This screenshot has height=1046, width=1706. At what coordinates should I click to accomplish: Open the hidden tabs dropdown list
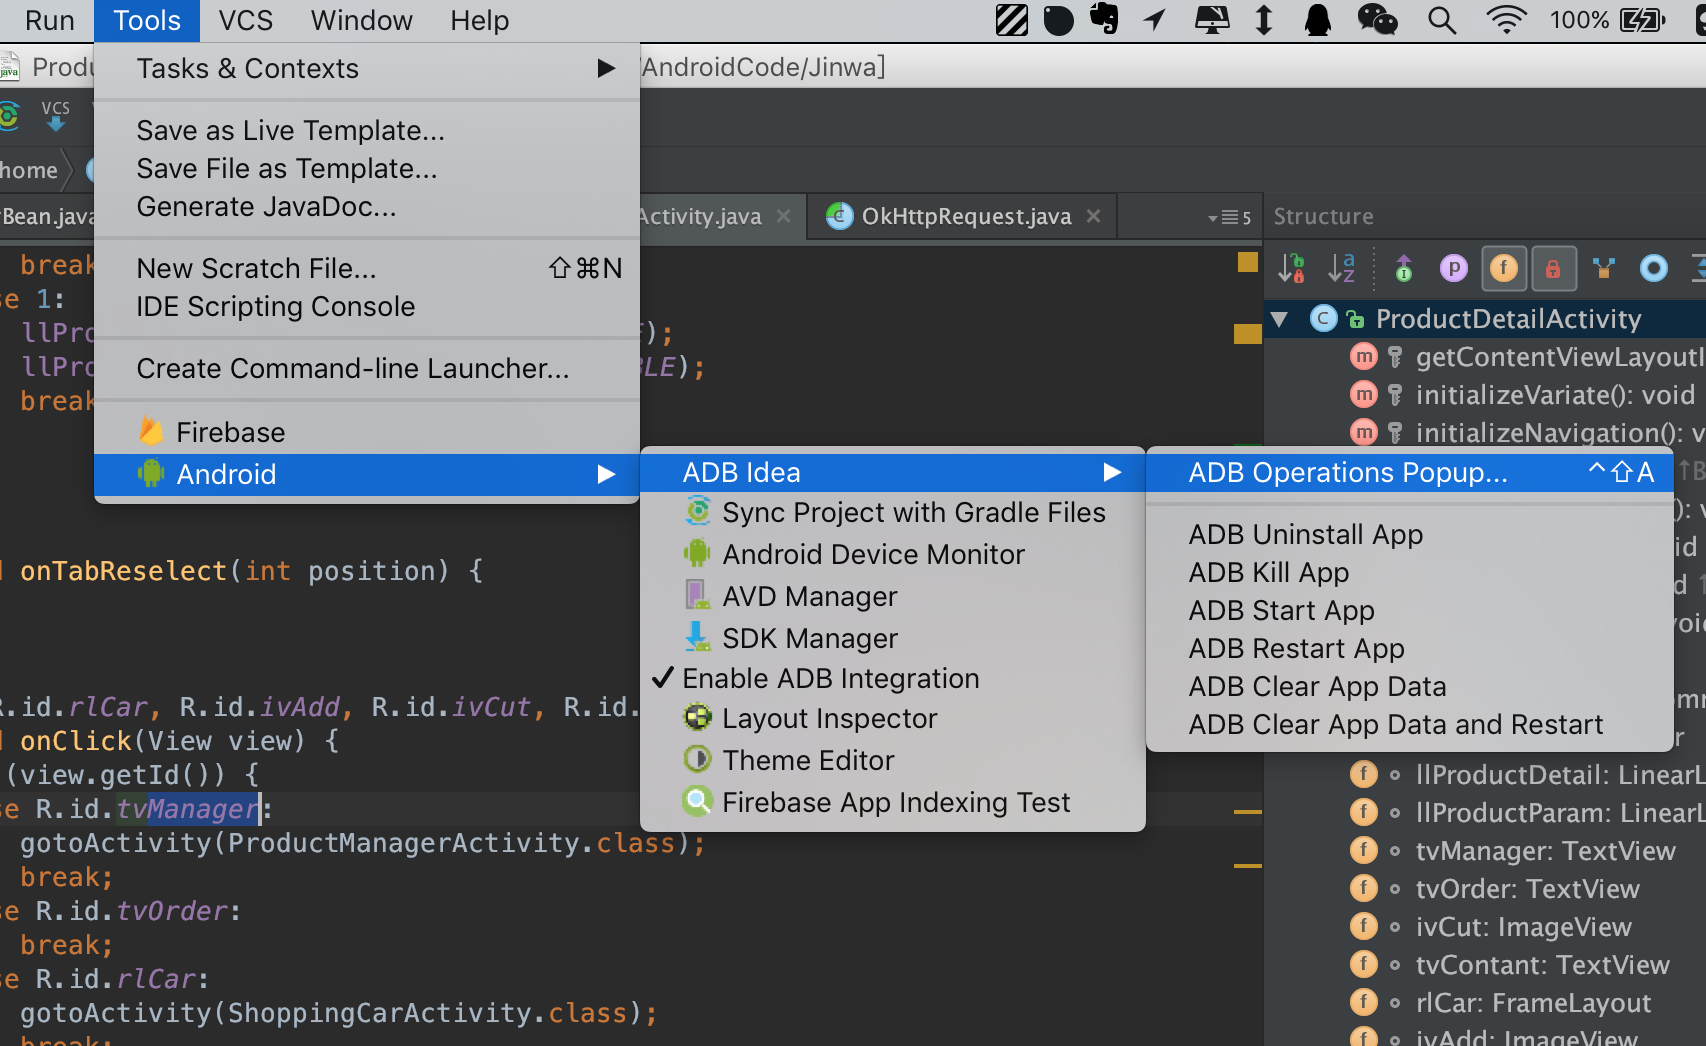tap(1230, 217)
